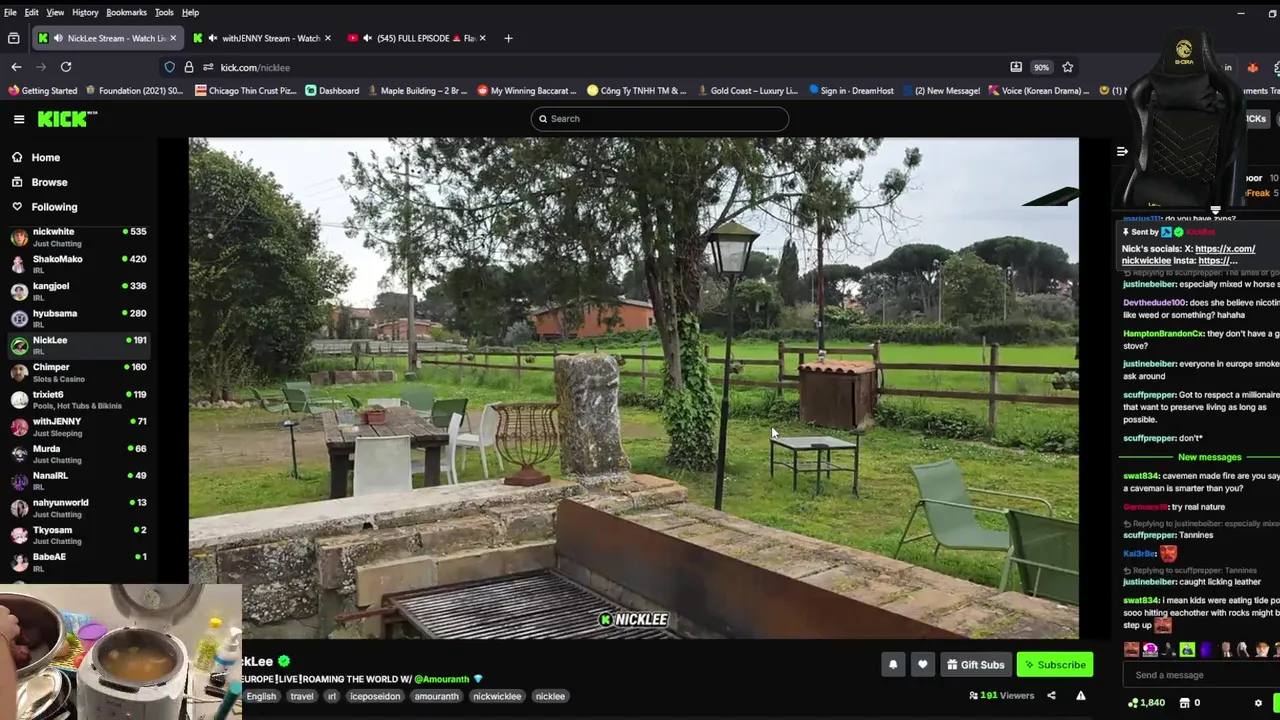
Task: Unmute the withJENNY Stream tab
Action: 213,38
